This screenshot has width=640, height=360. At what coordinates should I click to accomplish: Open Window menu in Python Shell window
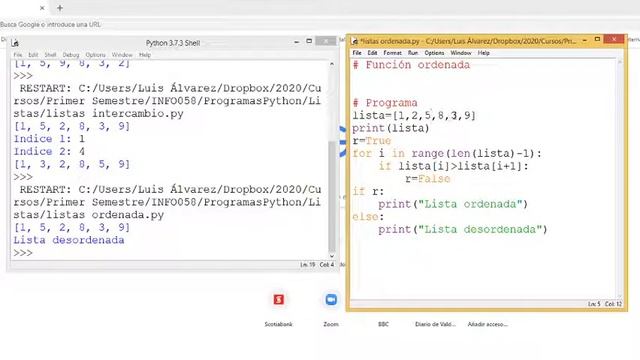(x=122, y=55)
